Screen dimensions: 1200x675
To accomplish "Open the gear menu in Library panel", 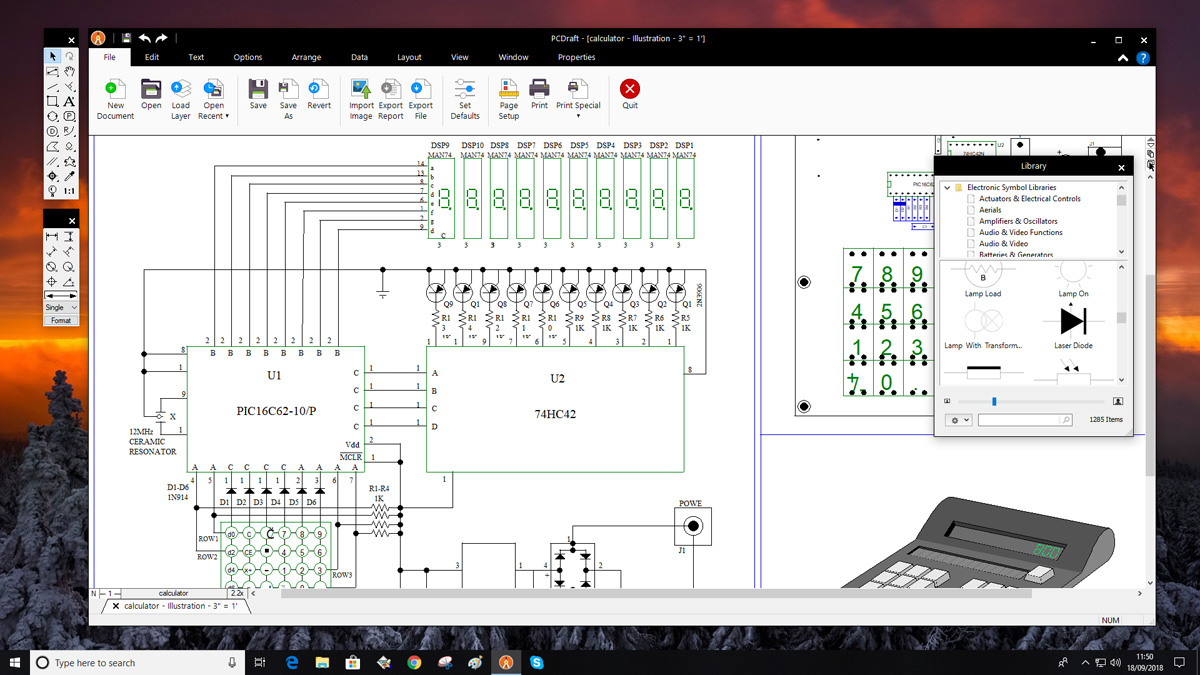I will click(957, 419).
